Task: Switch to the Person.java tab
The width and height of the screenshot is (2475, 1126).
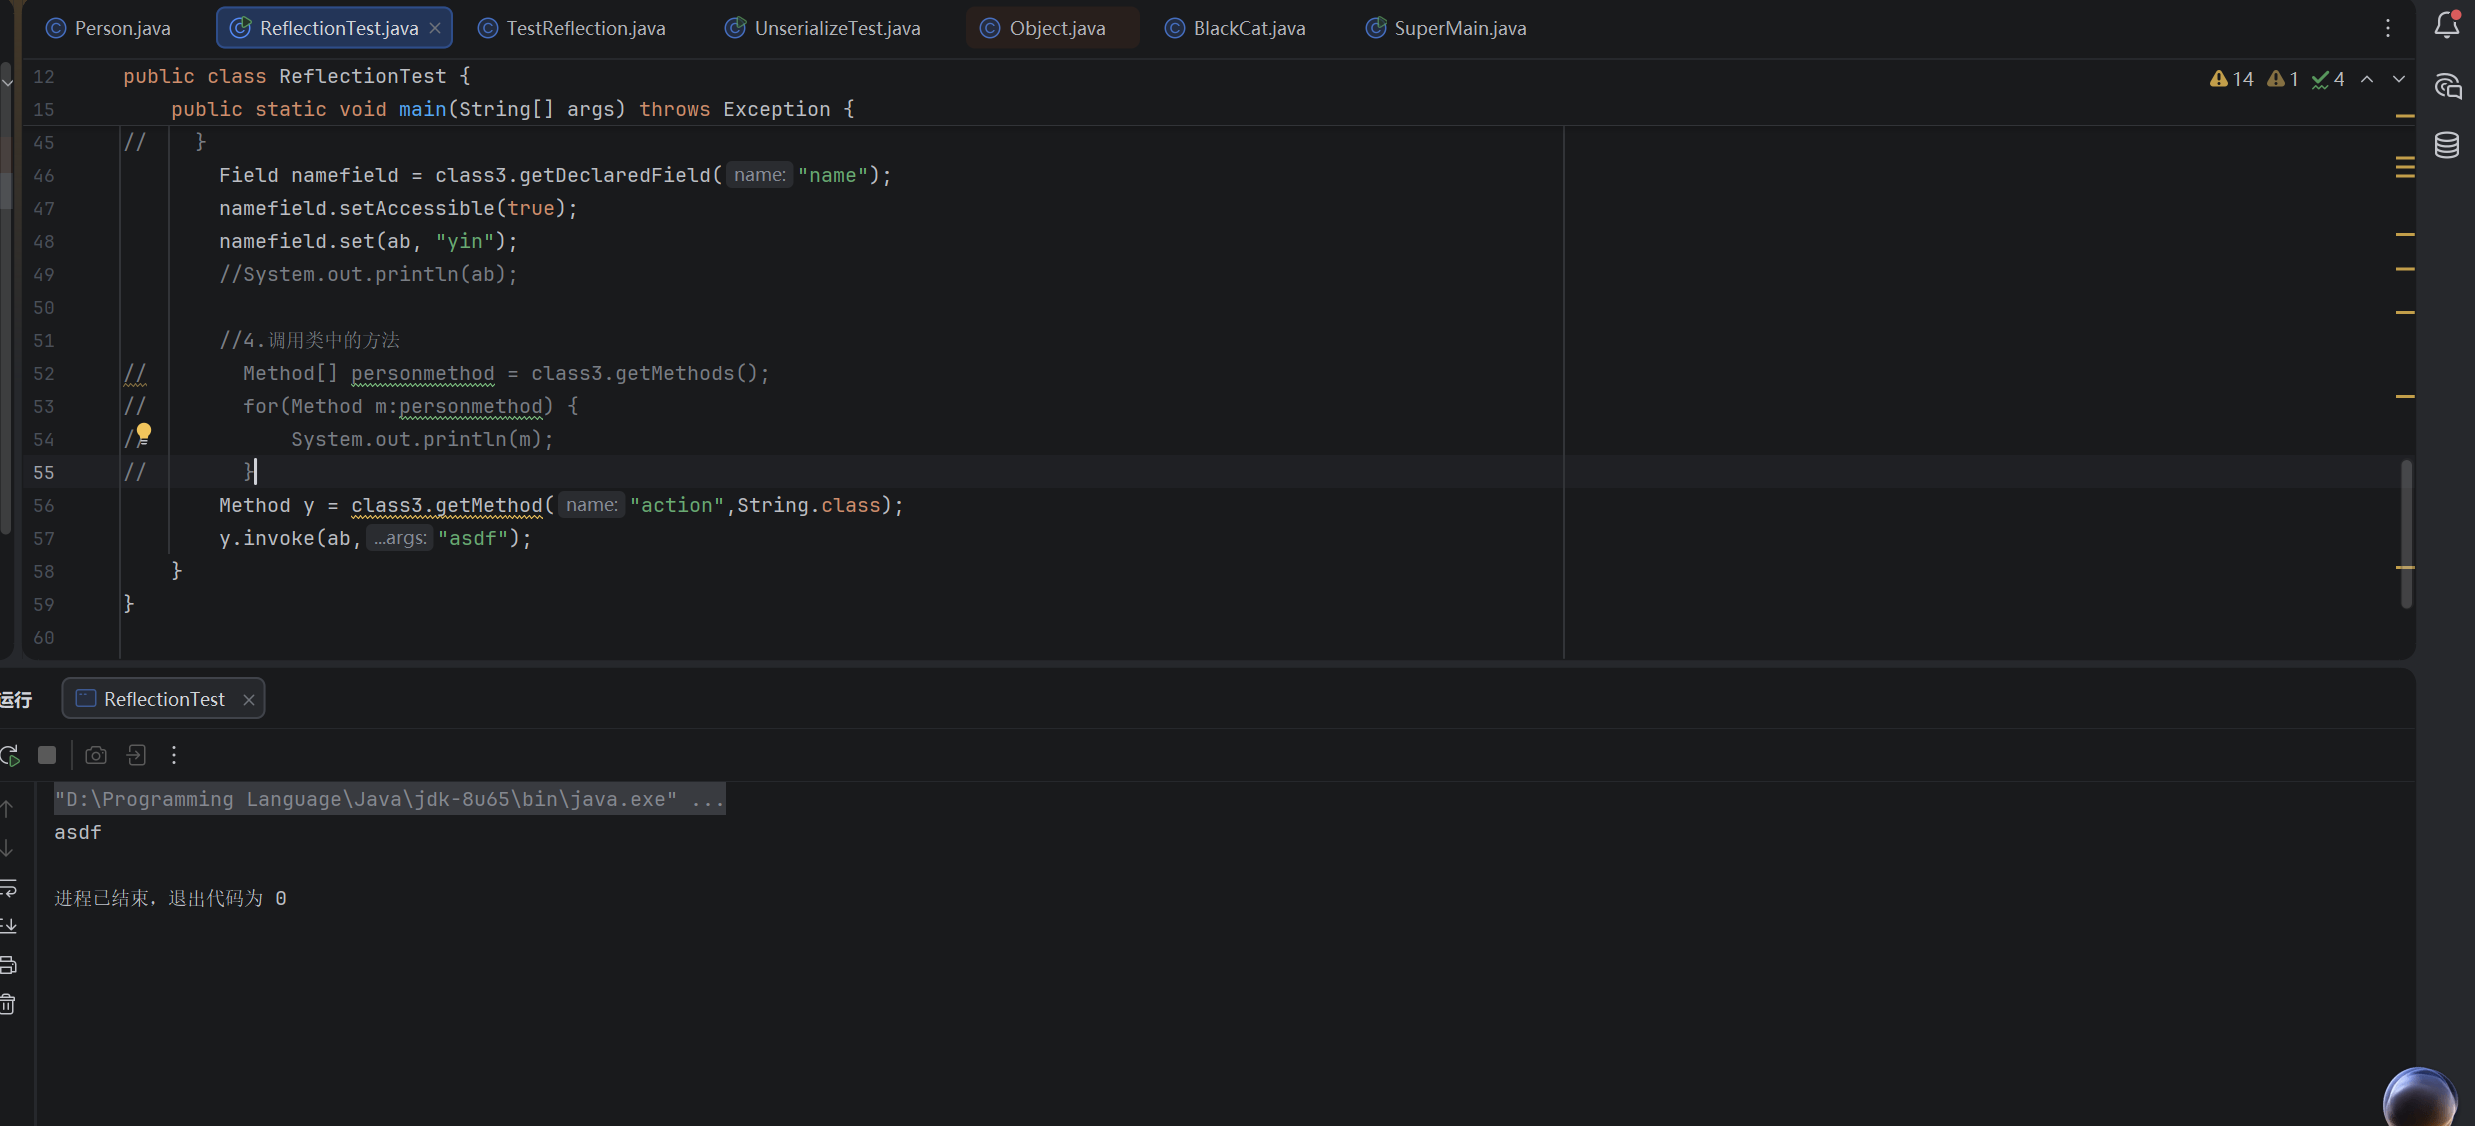Action: pyautogui.click(x=109, y=28)
